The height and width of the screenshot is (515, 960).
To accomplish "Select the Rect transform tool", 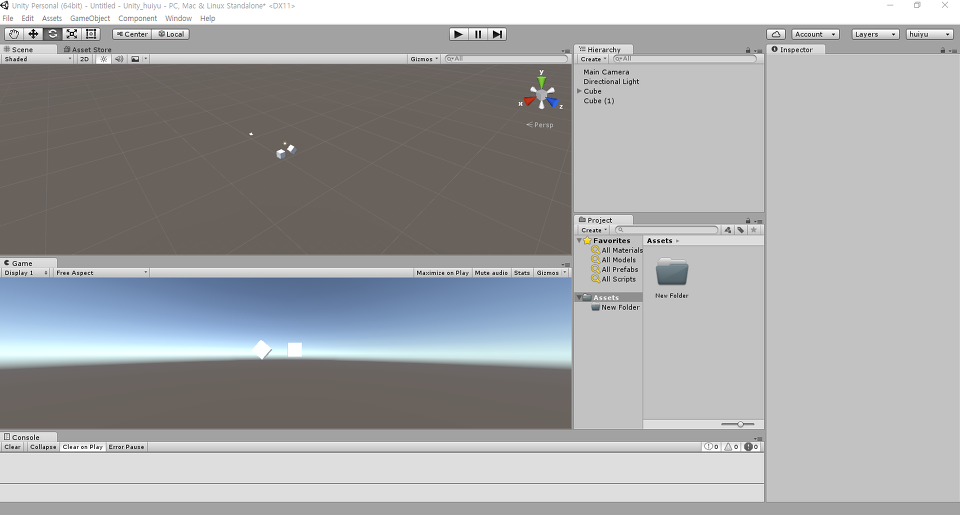I will (x=91, y=34).
